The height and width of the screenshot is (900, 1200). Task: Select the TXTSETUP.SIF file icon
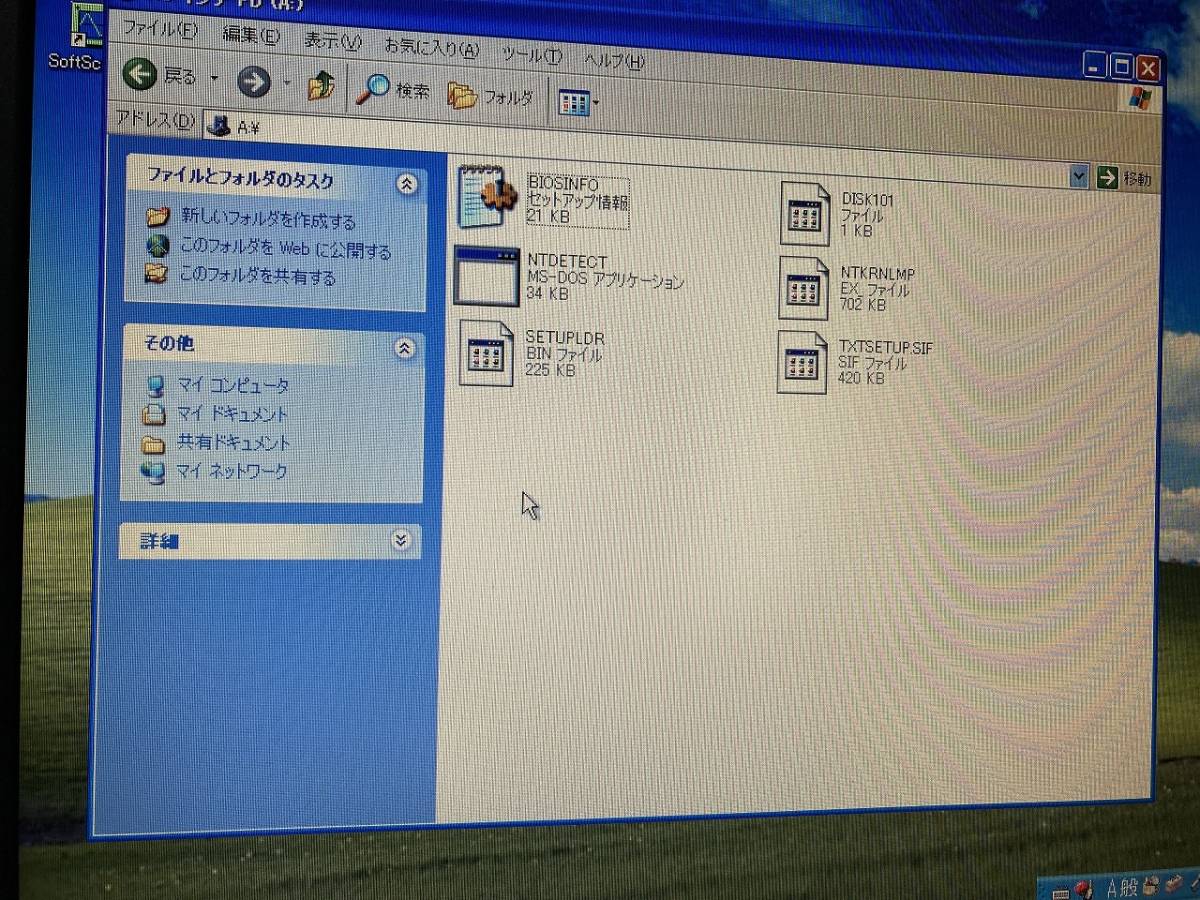pos(803,362)
